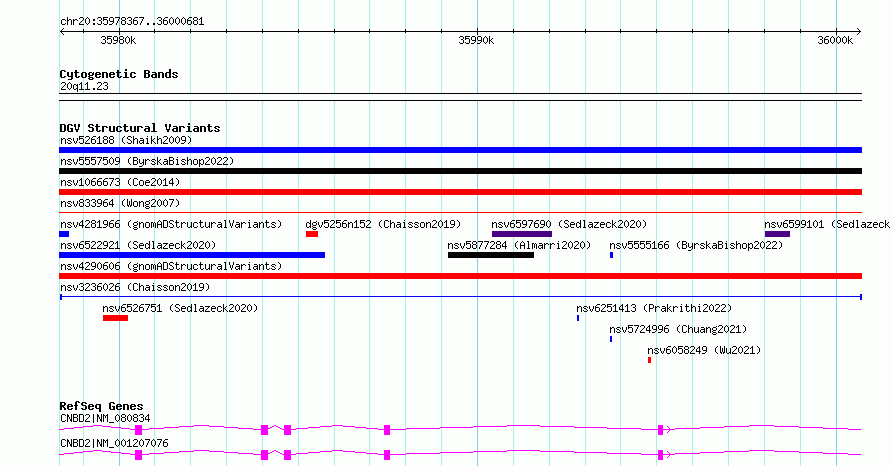
Task: Click the blue nsv6522921 variant bar
Action: click(x=192, y=255)
